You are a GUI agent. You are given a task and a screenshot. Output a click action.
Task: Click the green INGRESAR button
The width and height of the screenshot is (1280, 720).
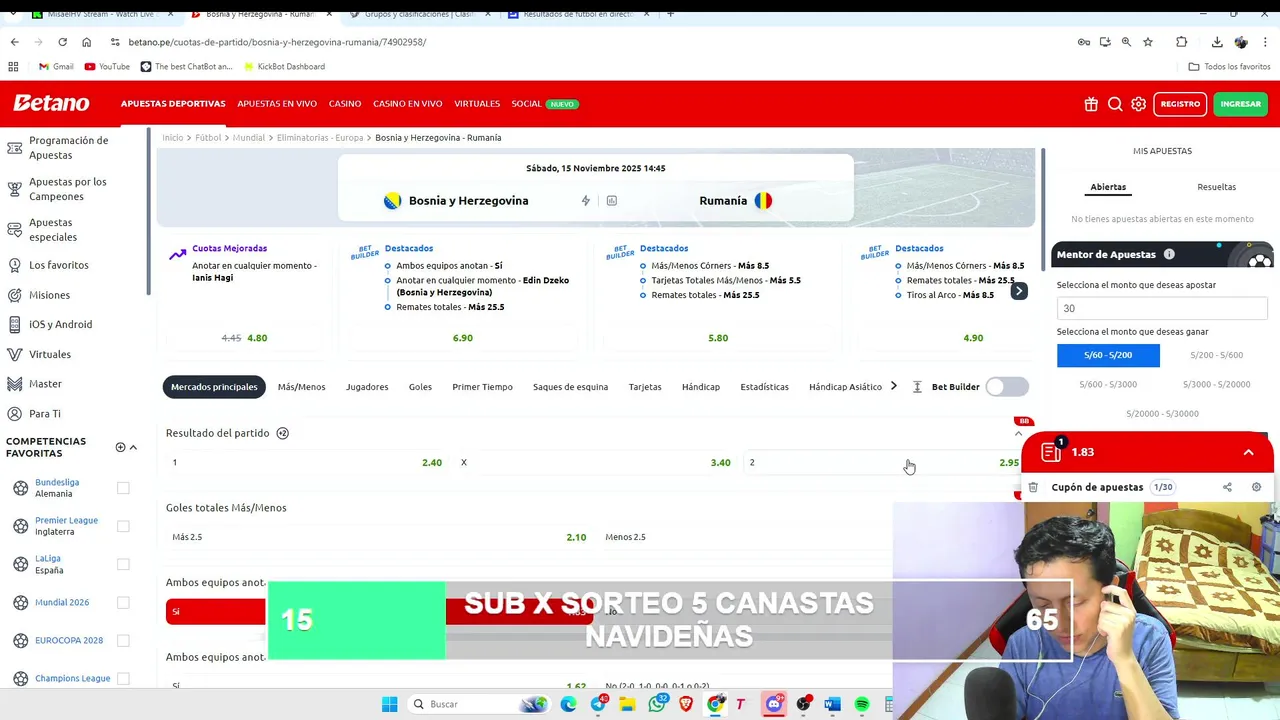1240,104
